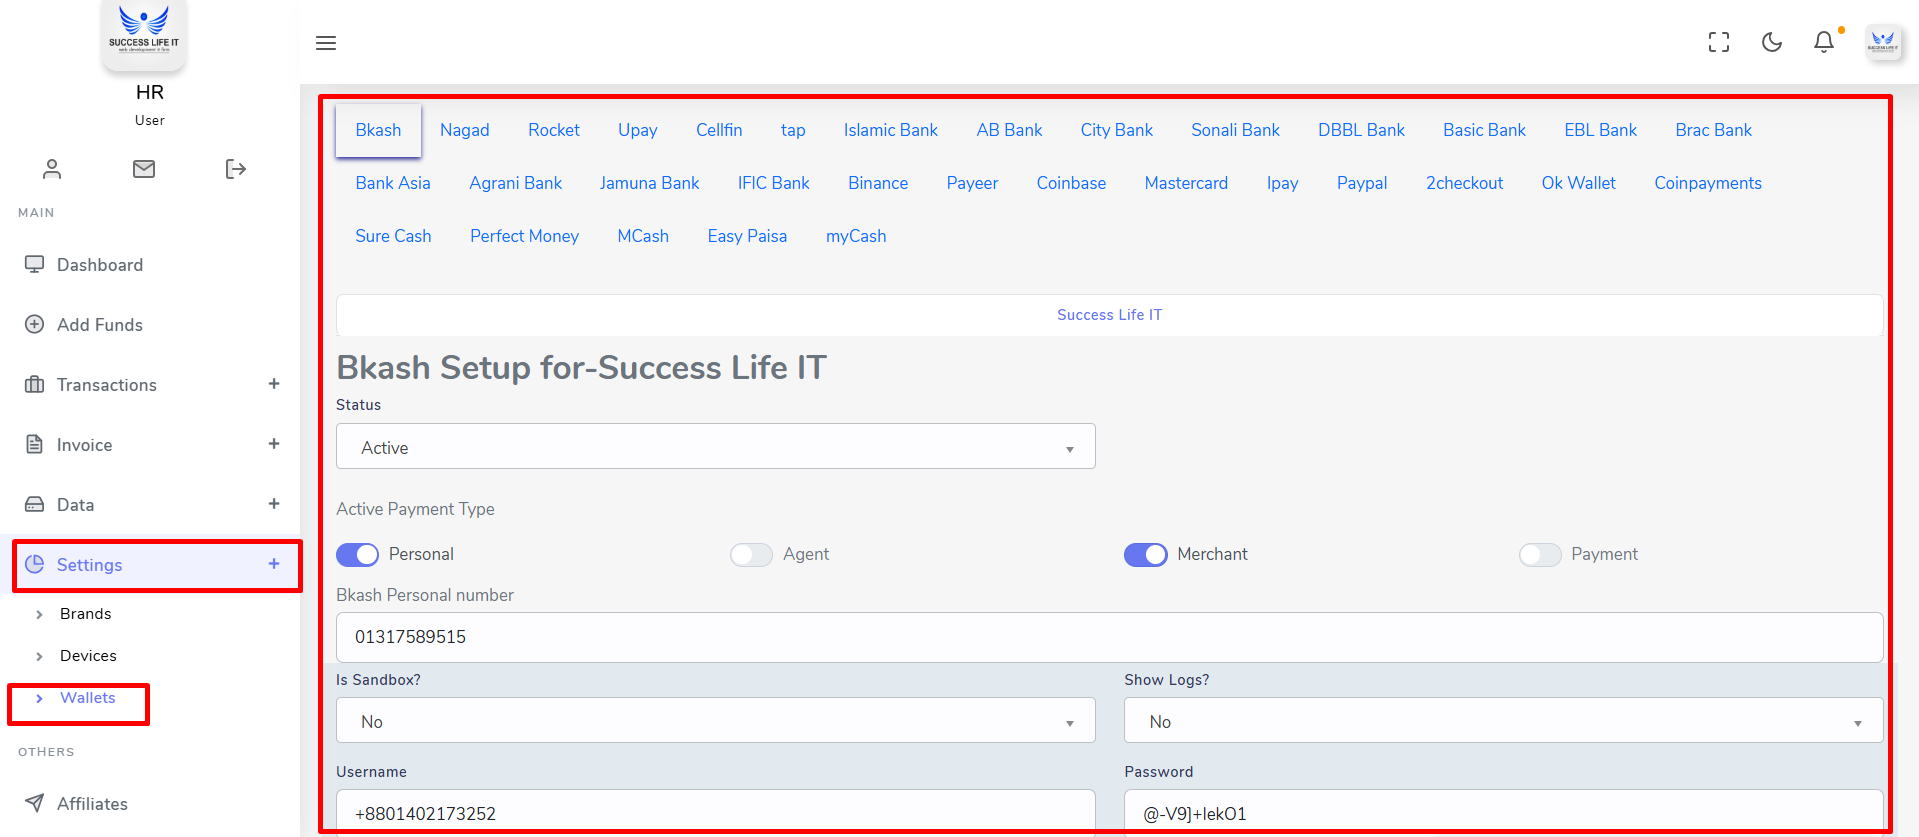Open the Wallets settings submenu item

pos(88,698)
